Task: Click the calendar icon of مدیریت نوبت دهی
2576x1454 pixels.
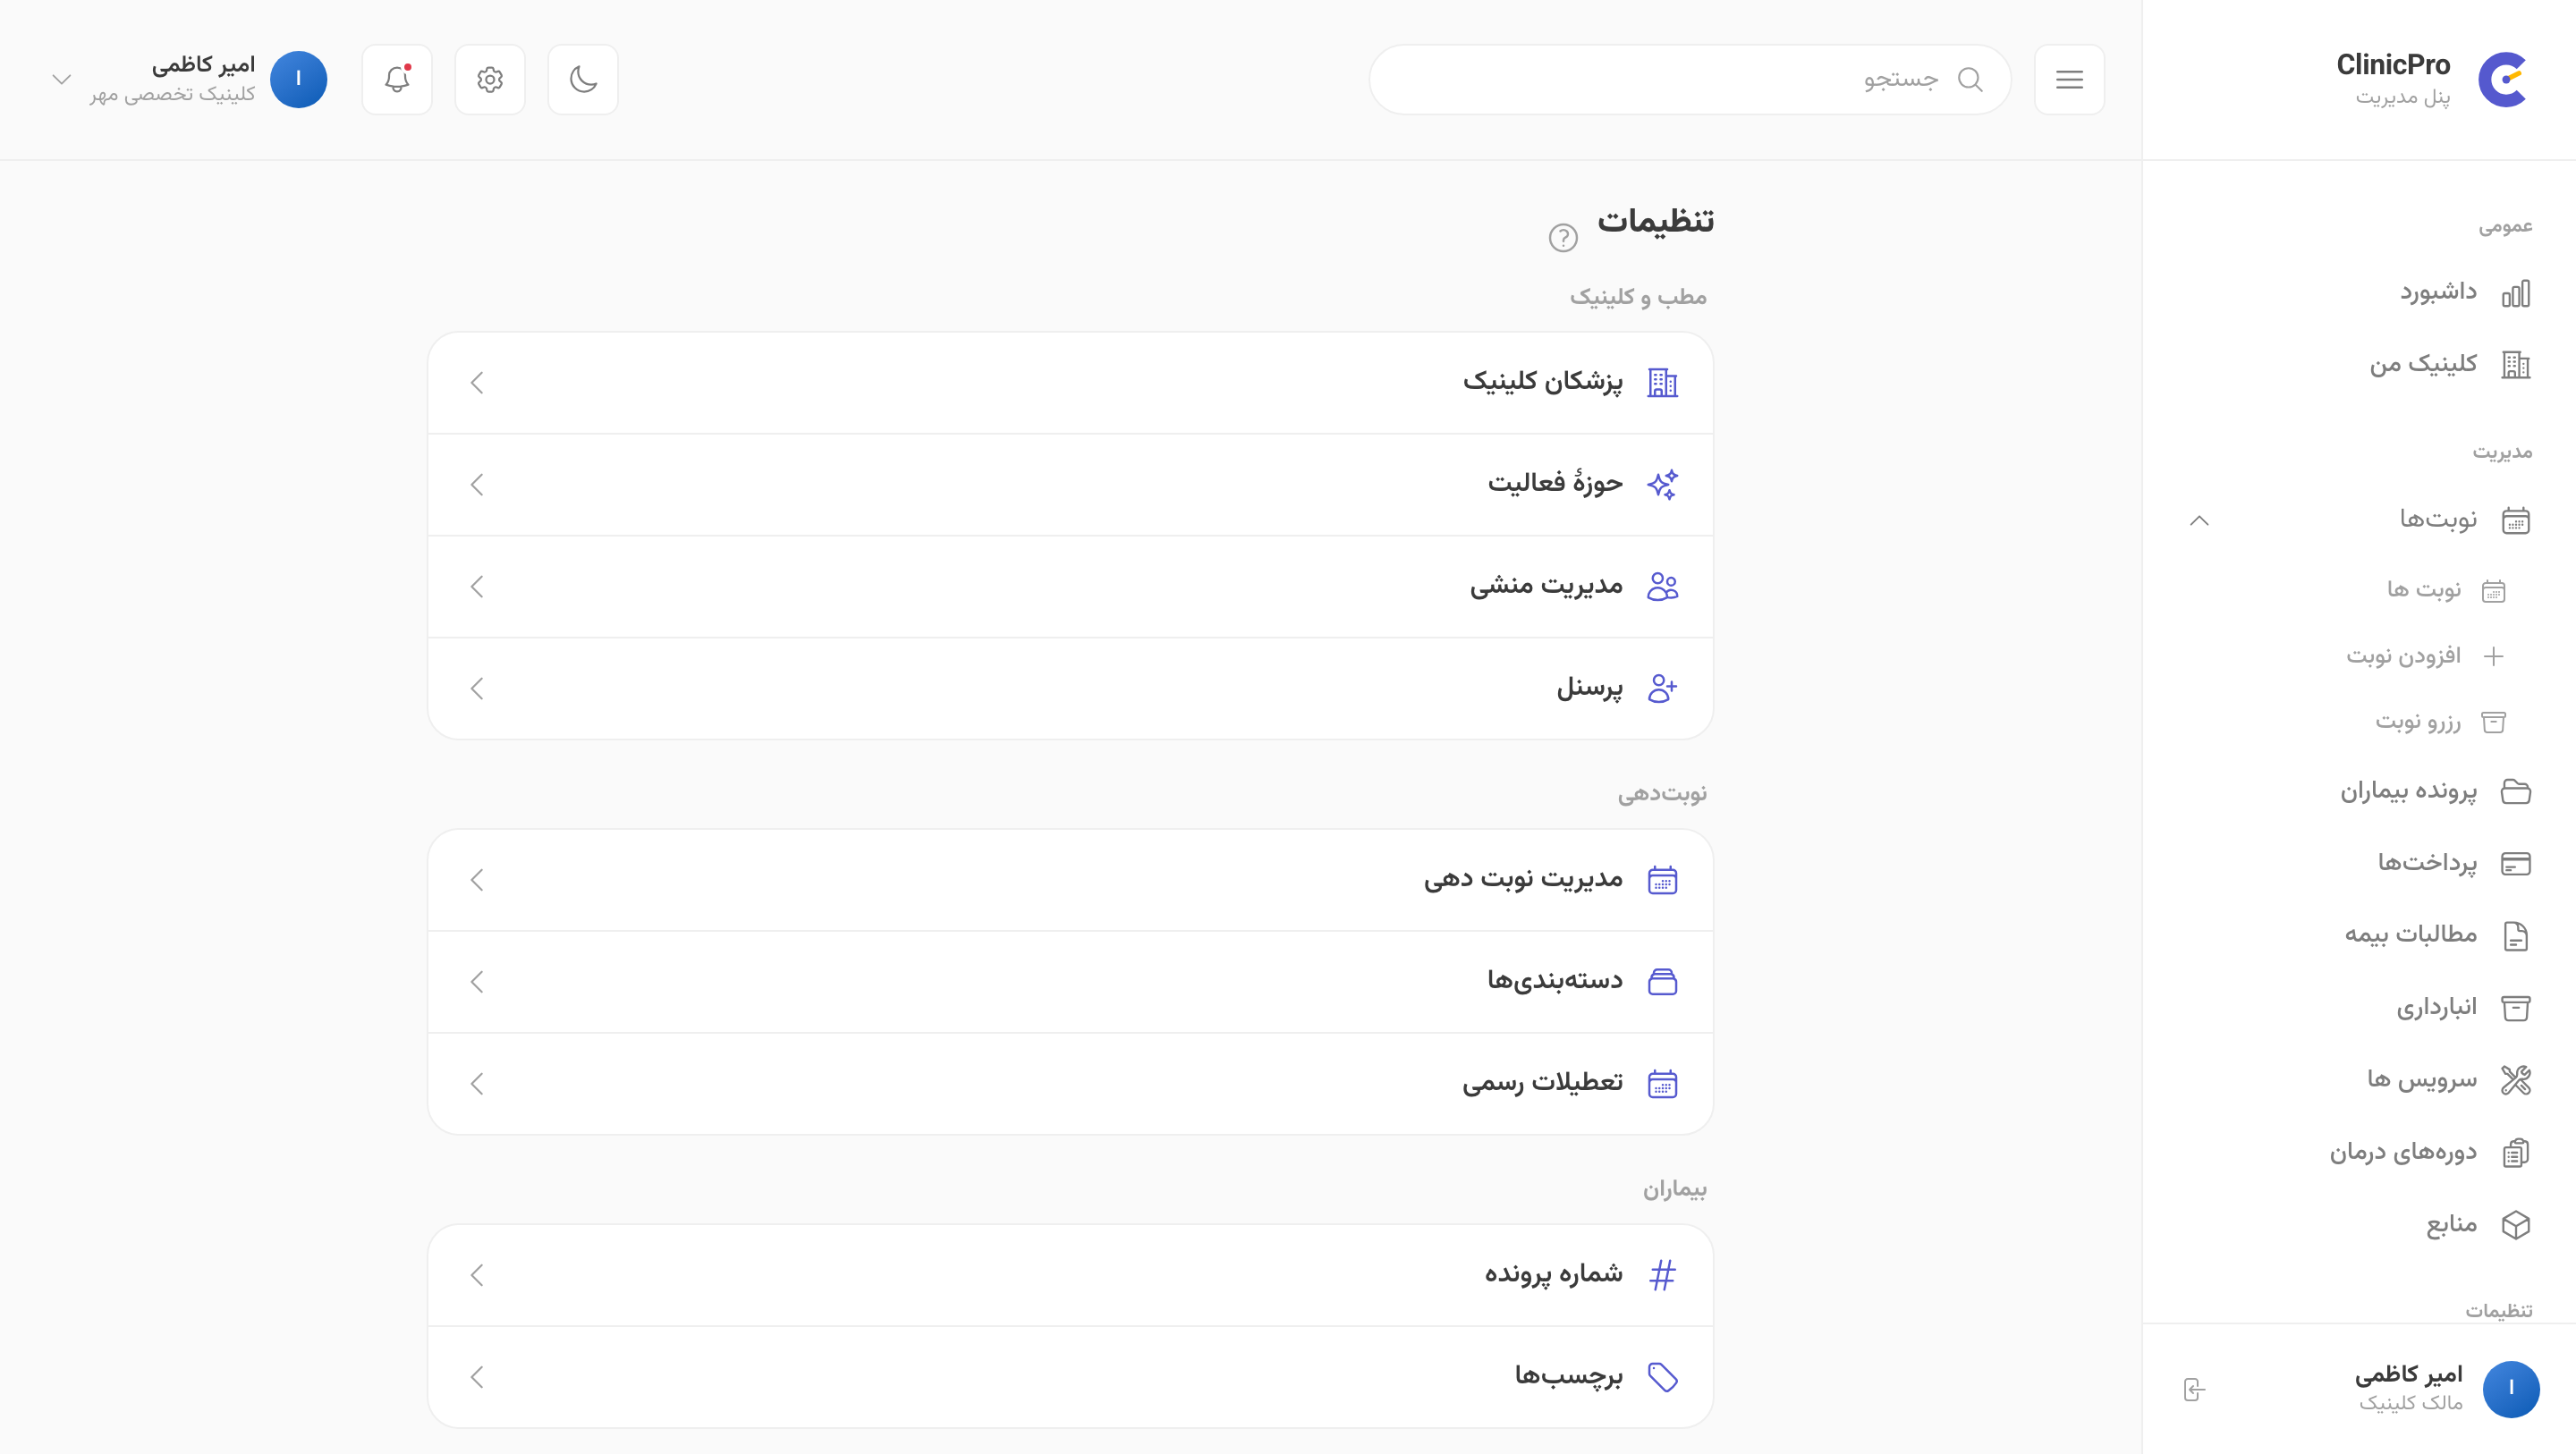Action: tap(1662, 880)
